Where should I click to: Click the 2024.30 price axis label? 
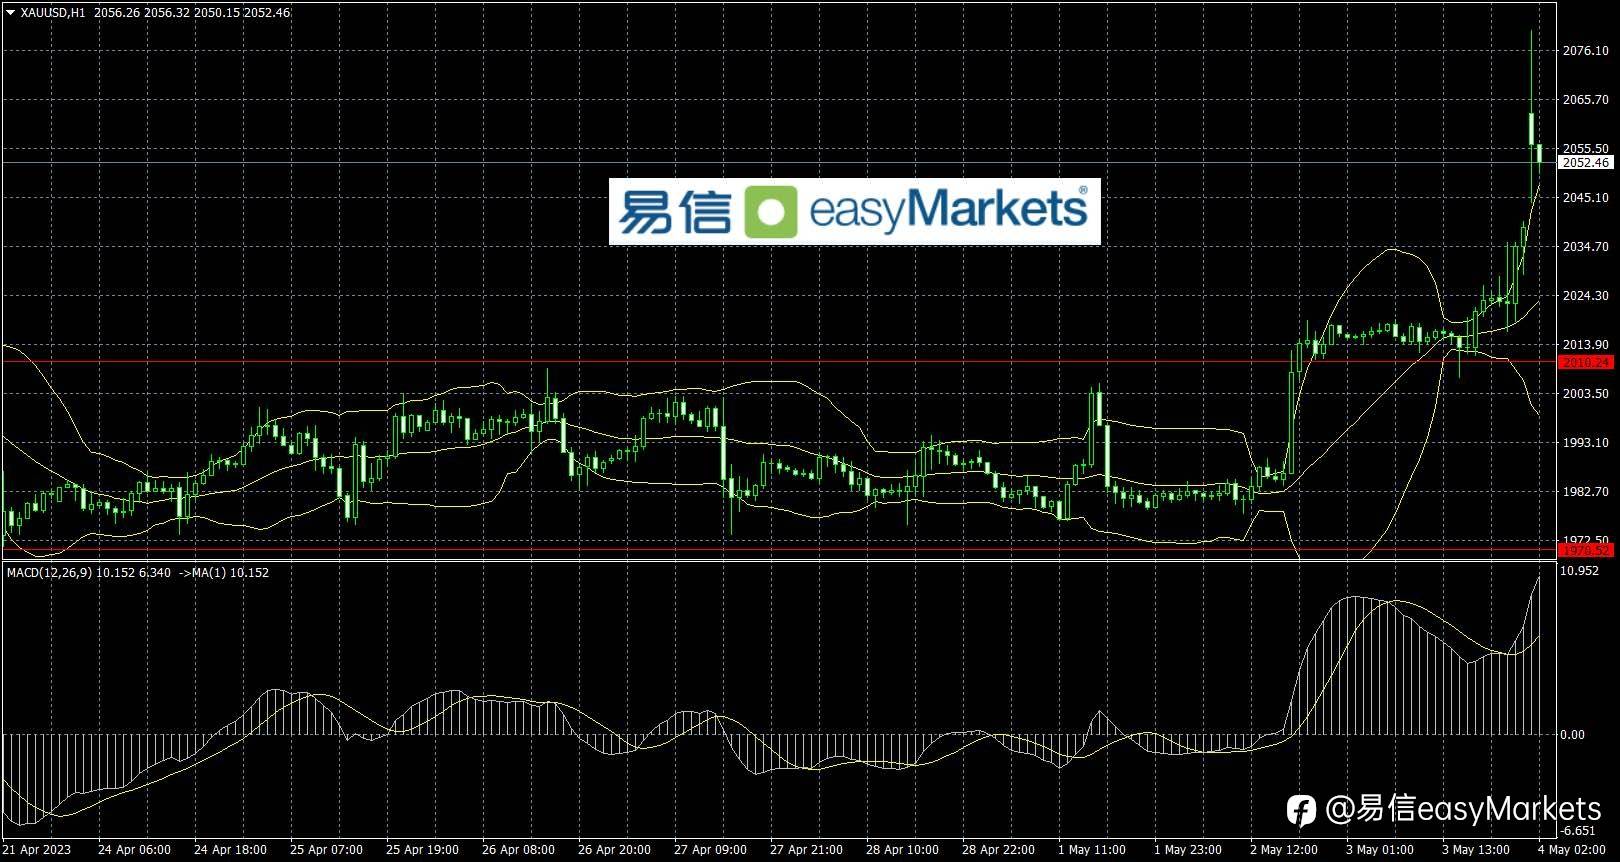point(1586,296)
